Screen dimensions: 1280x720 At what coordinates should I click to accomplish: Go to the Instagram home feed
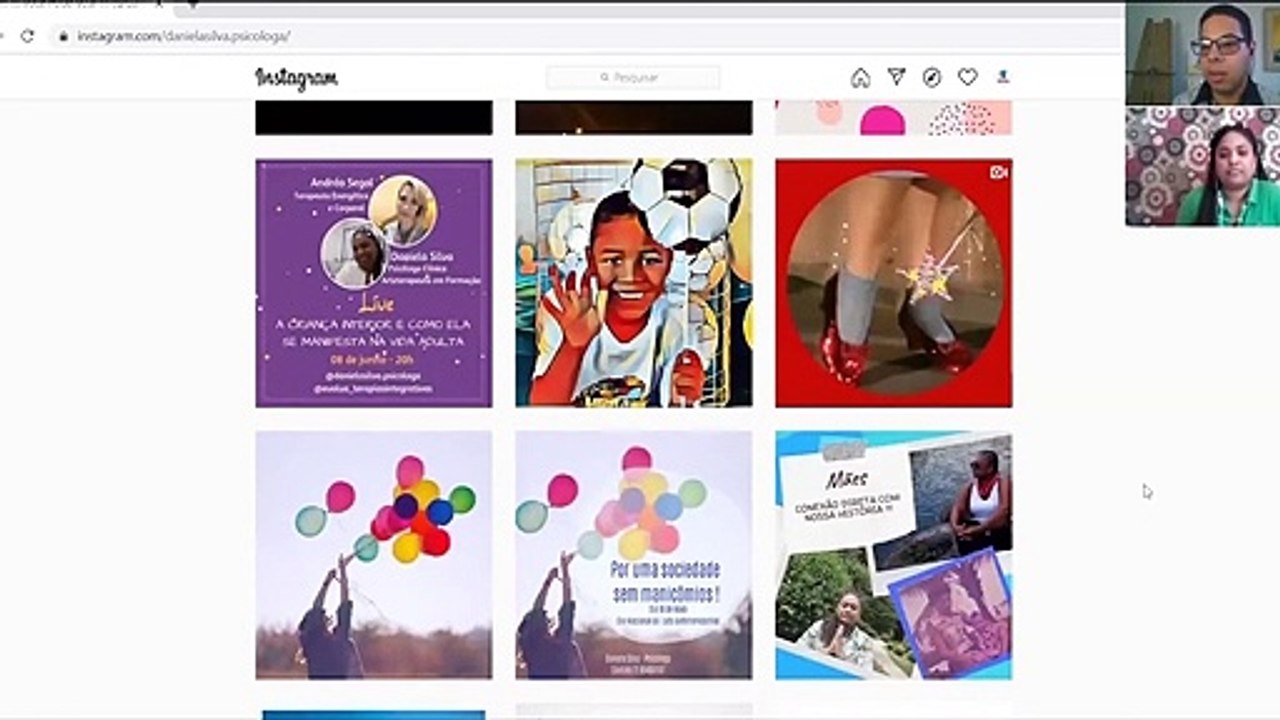click(860, 77)
